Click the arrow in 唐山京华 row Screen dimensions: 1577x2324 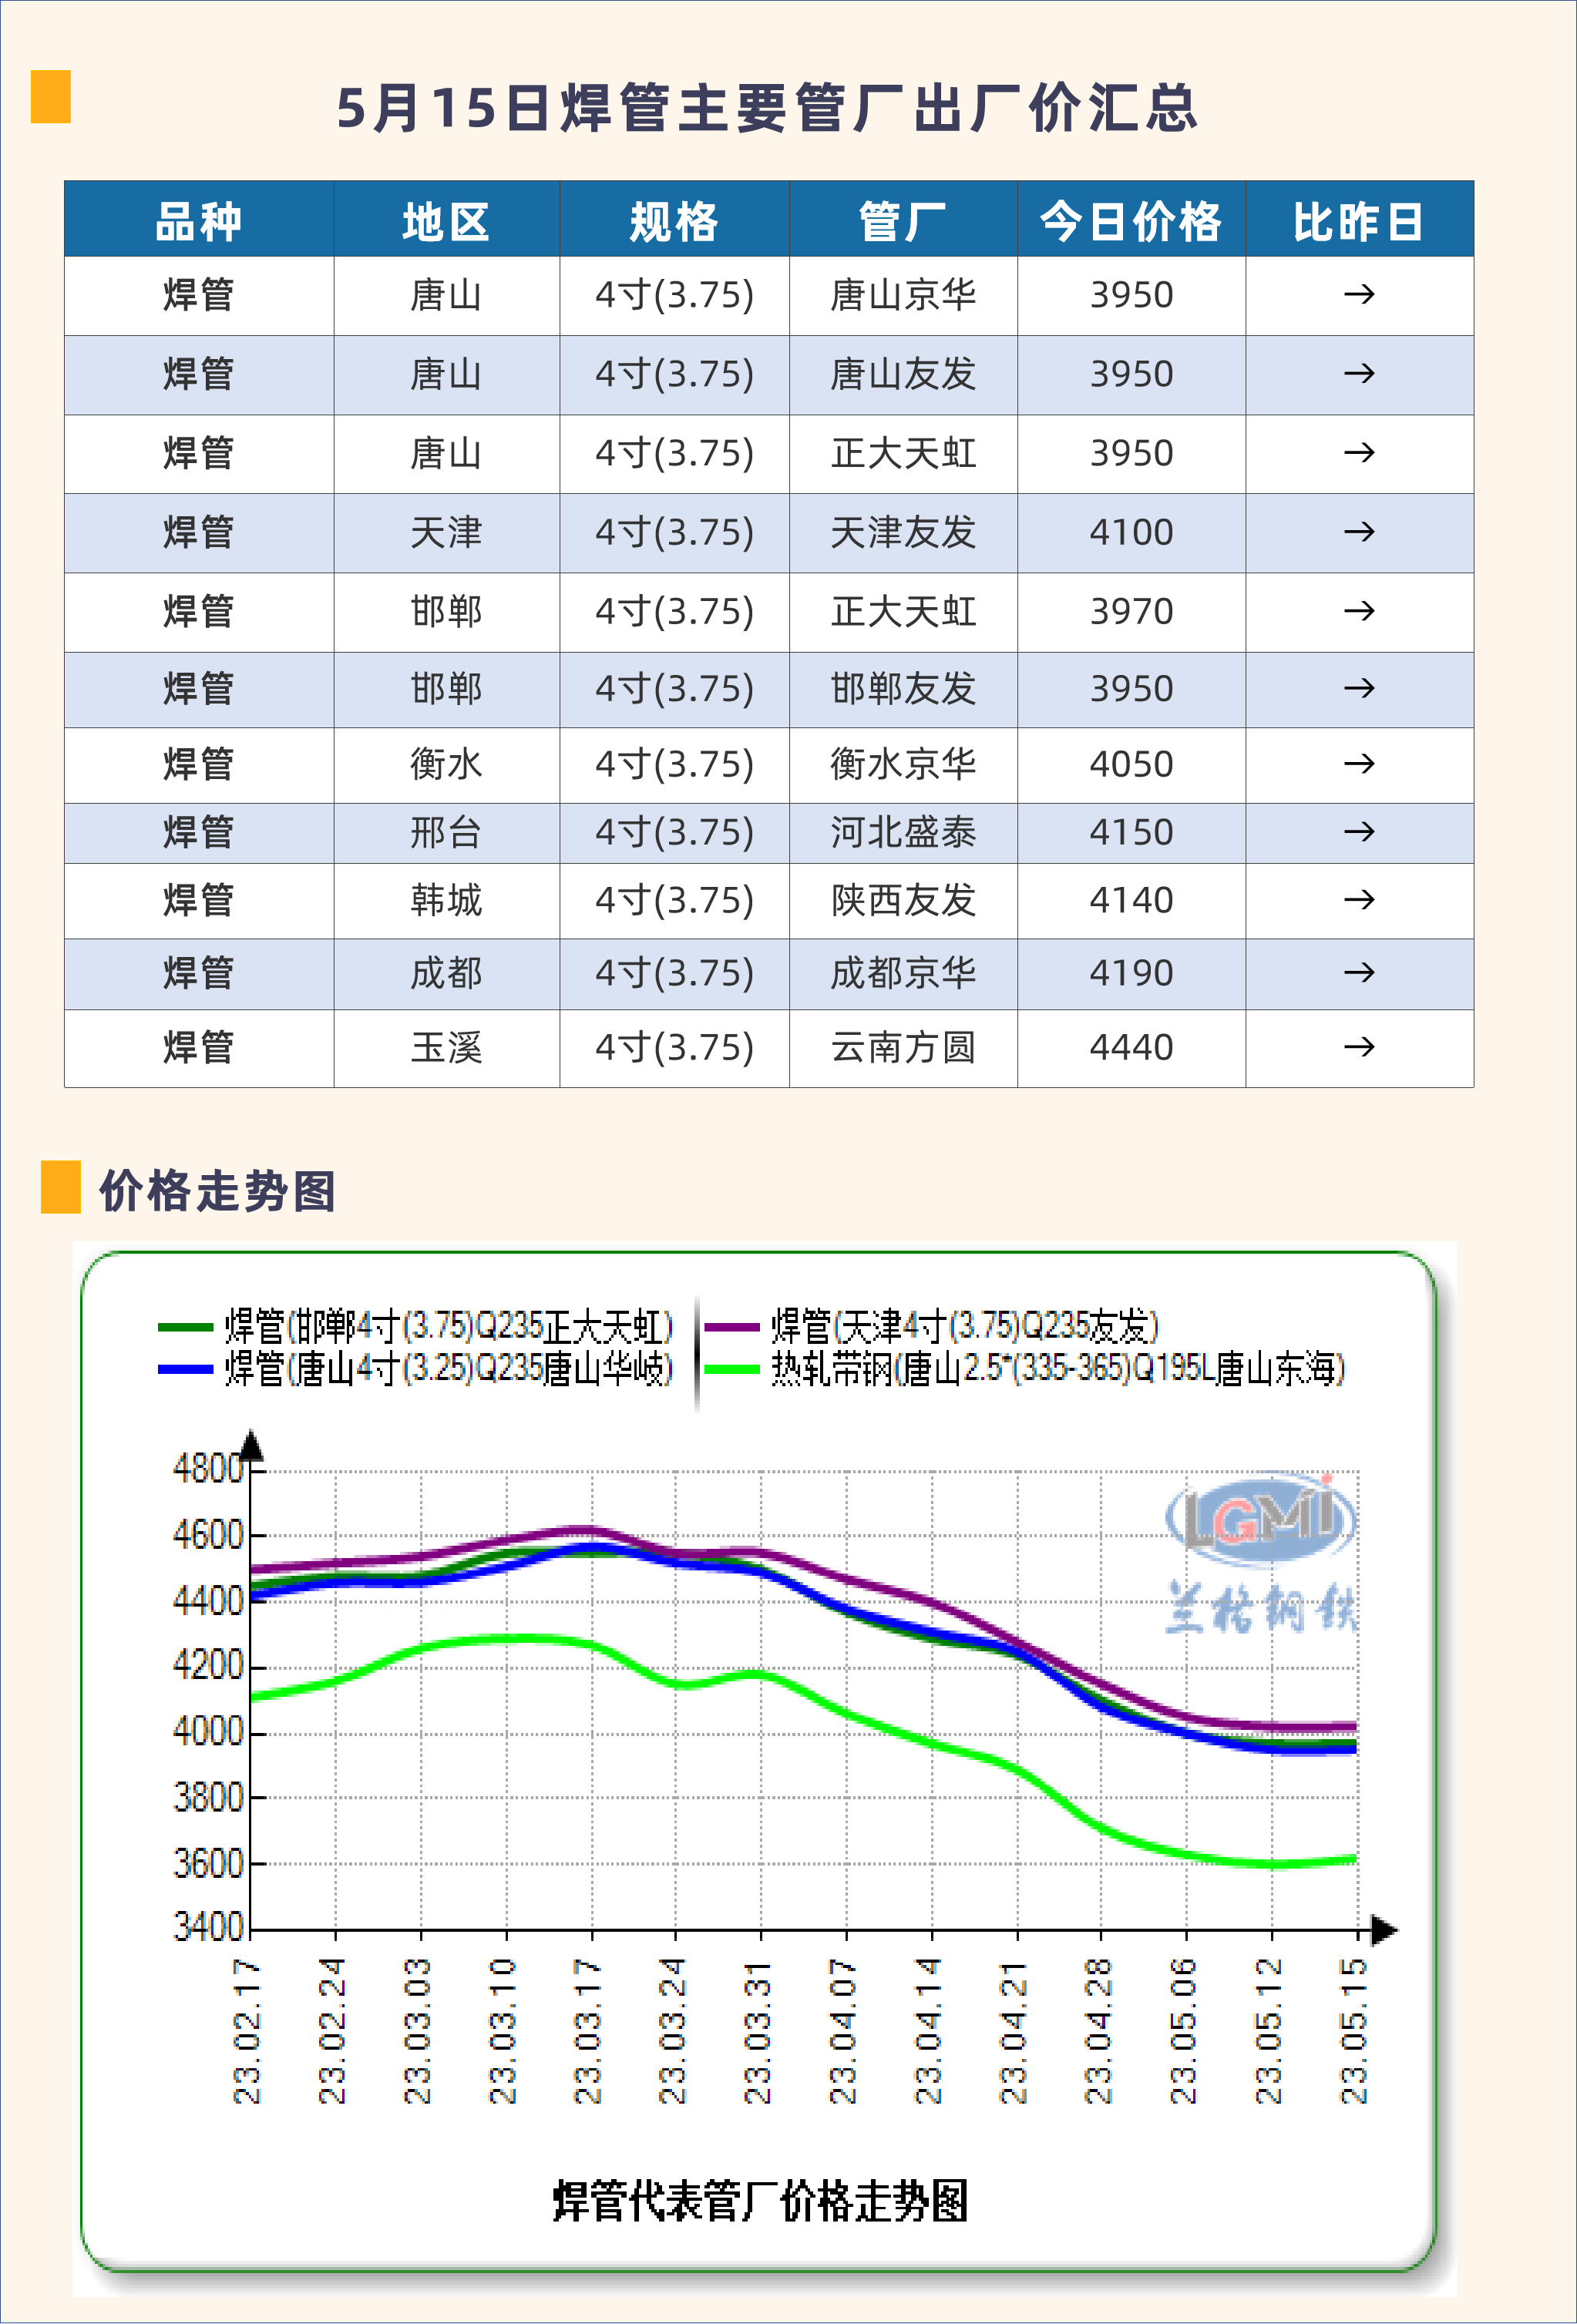click(x=1358, y=295)
